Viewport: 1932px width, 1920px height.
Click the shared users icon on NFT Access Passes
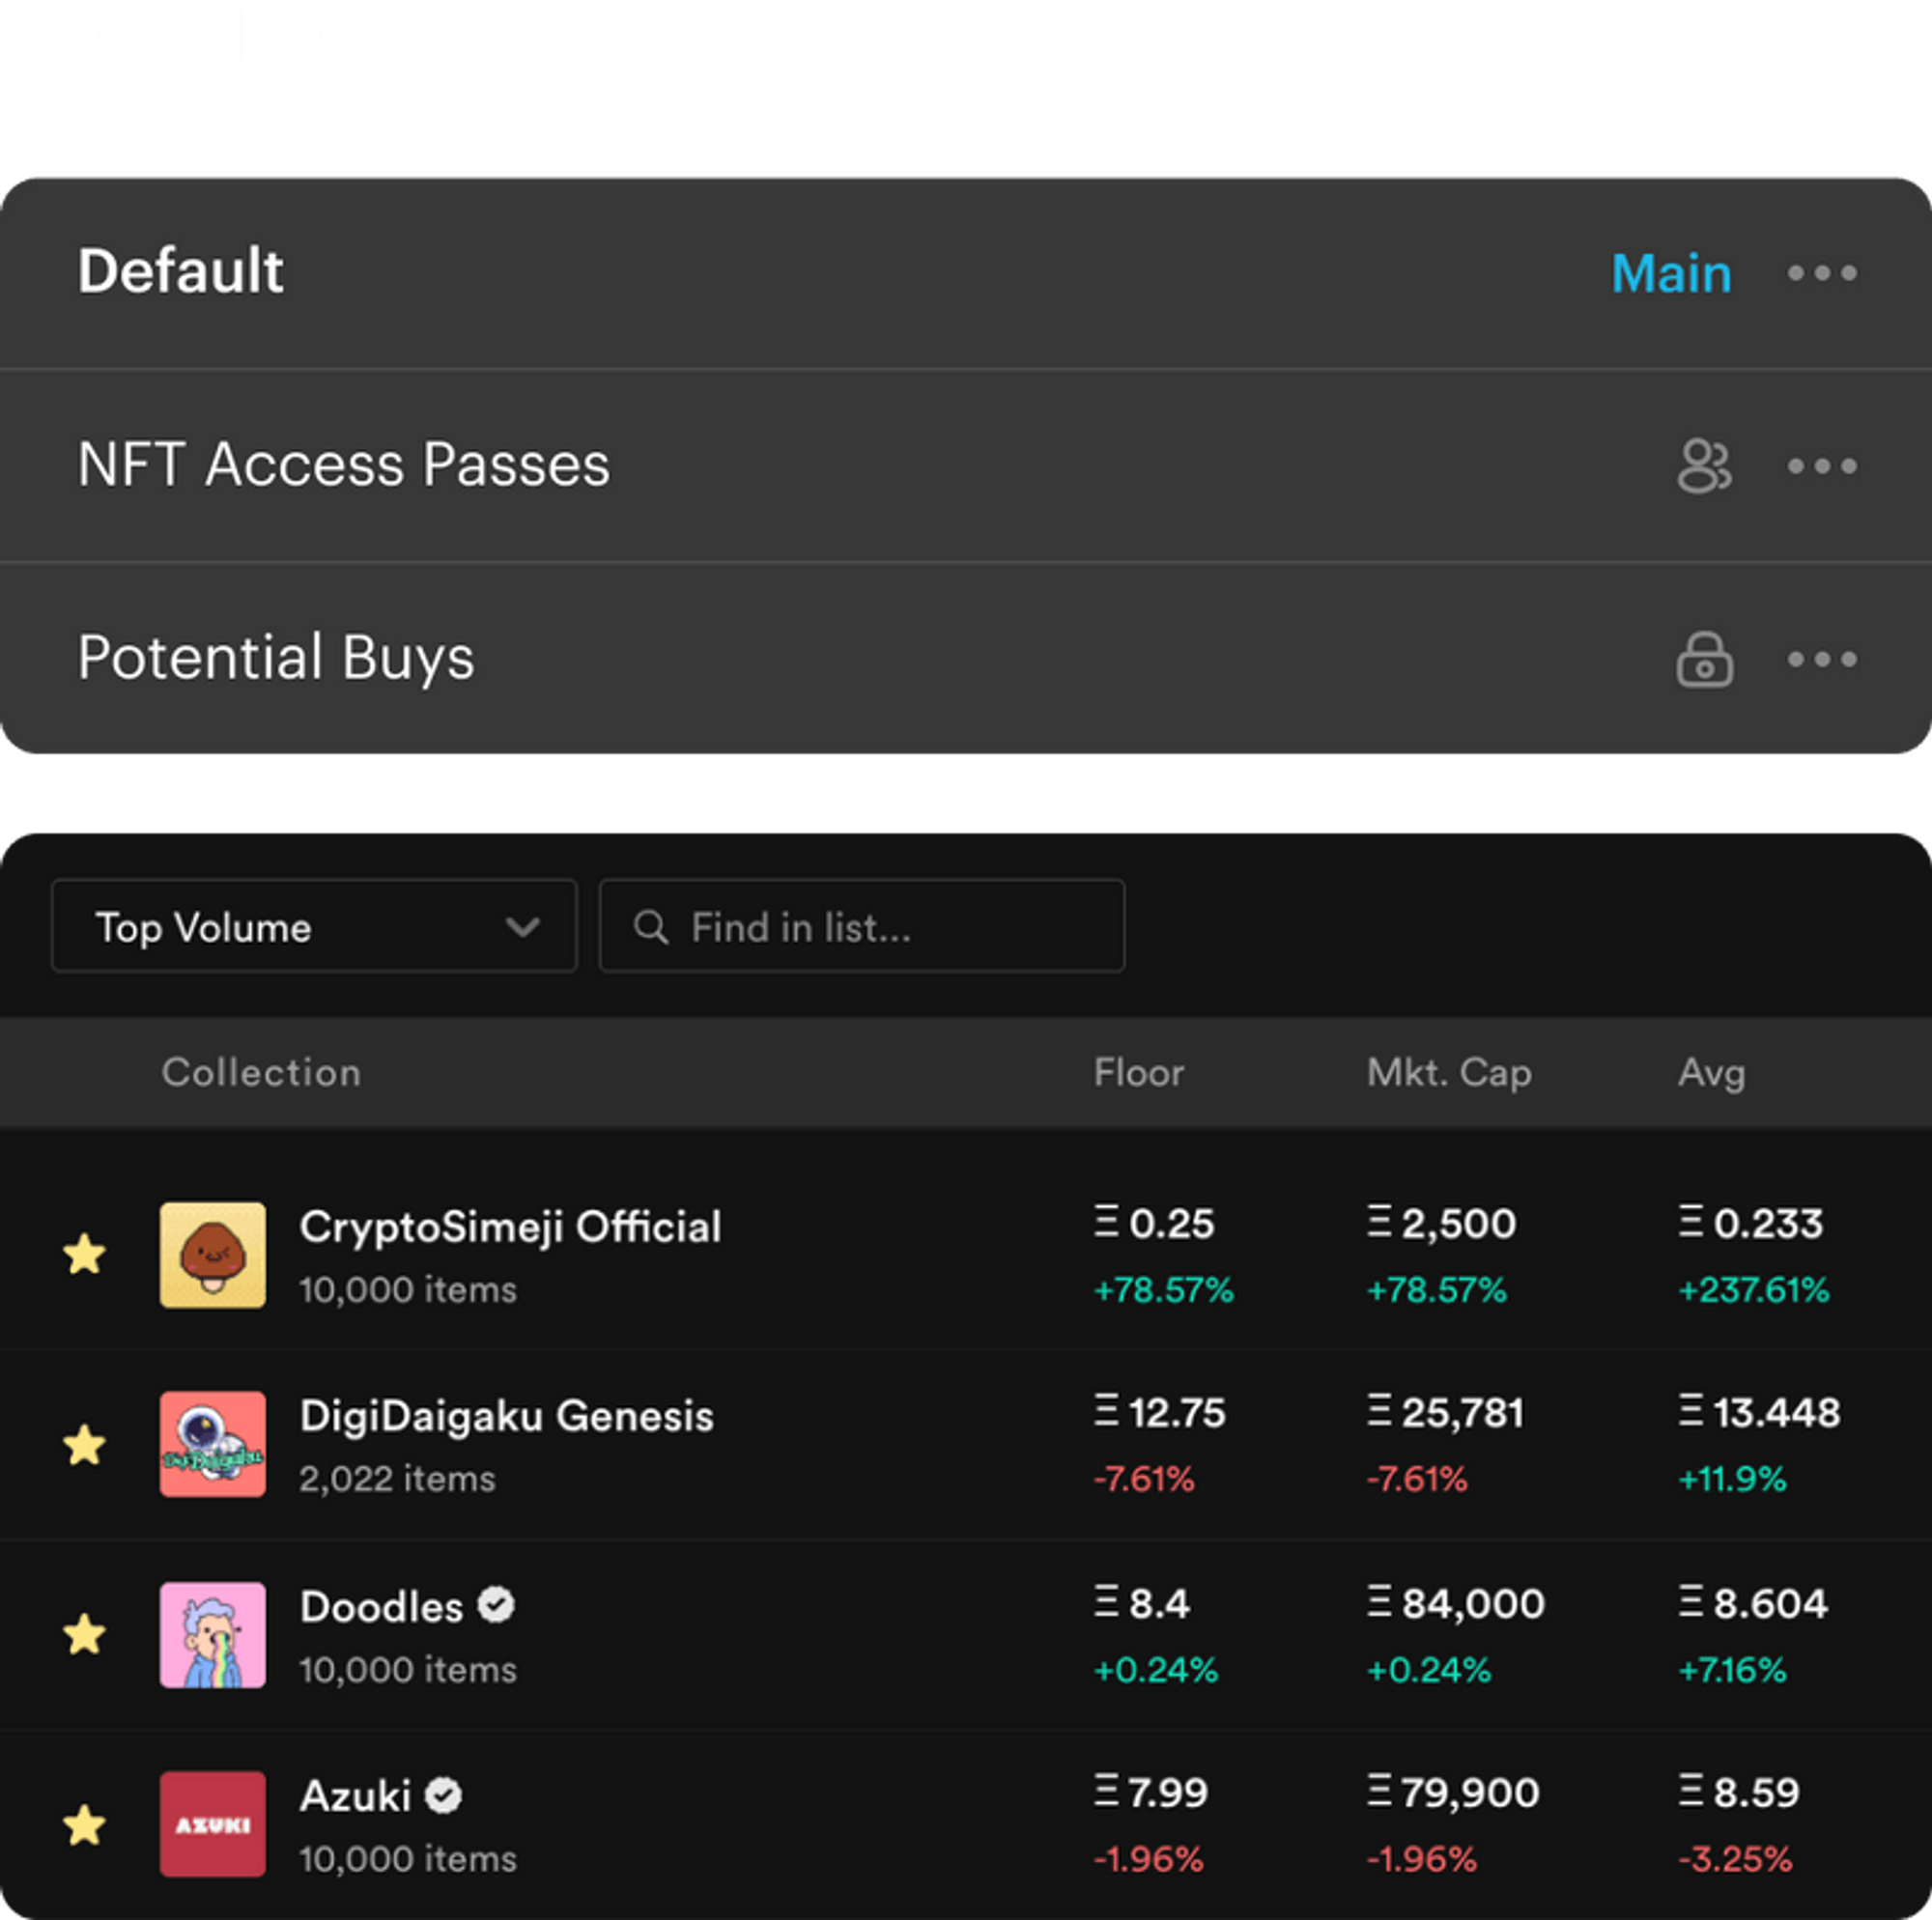[x=1704, y=466]
